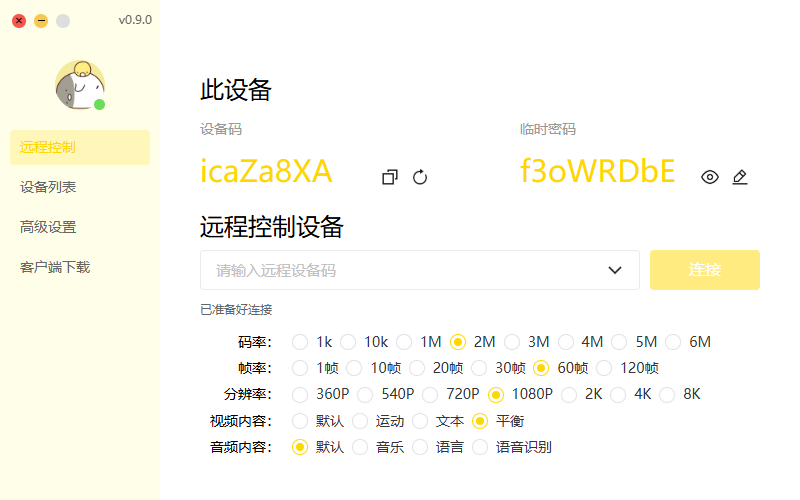Select 1帧 frame rate
The image size is (800, 500).
tap(300, 368)
